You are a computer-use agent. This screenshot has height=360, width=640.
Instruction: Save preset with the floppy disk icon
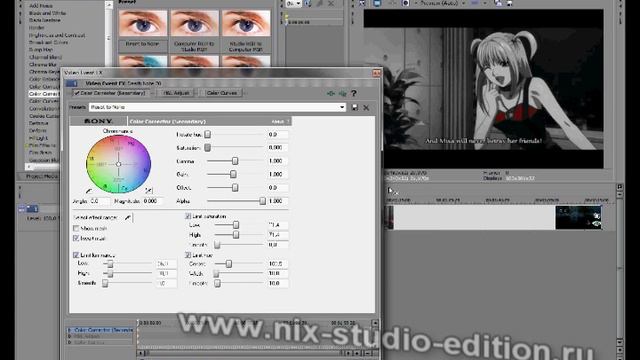point(355,107)
